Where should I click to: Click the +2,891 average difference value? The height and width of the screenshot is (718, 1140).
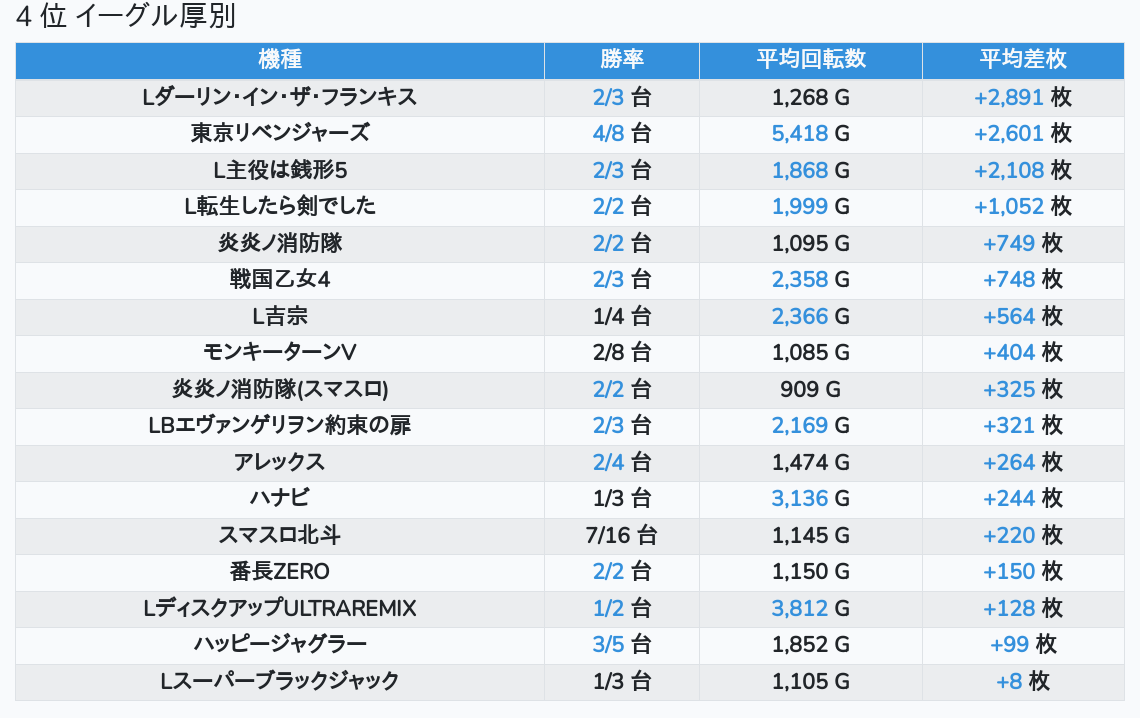[1008, 97]
